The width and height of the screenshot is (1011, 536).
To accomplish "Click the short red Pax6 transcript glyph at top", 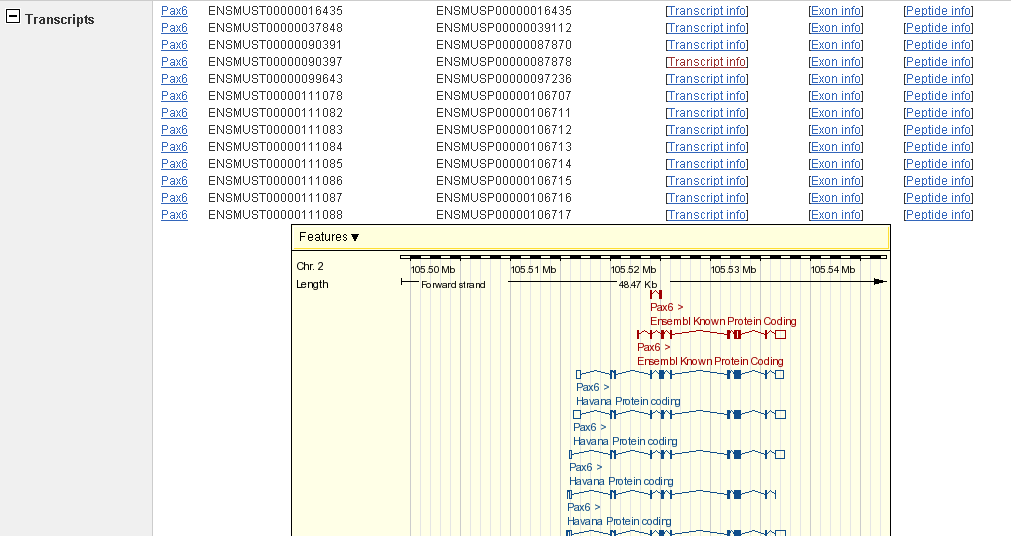I will click(655, 294).
